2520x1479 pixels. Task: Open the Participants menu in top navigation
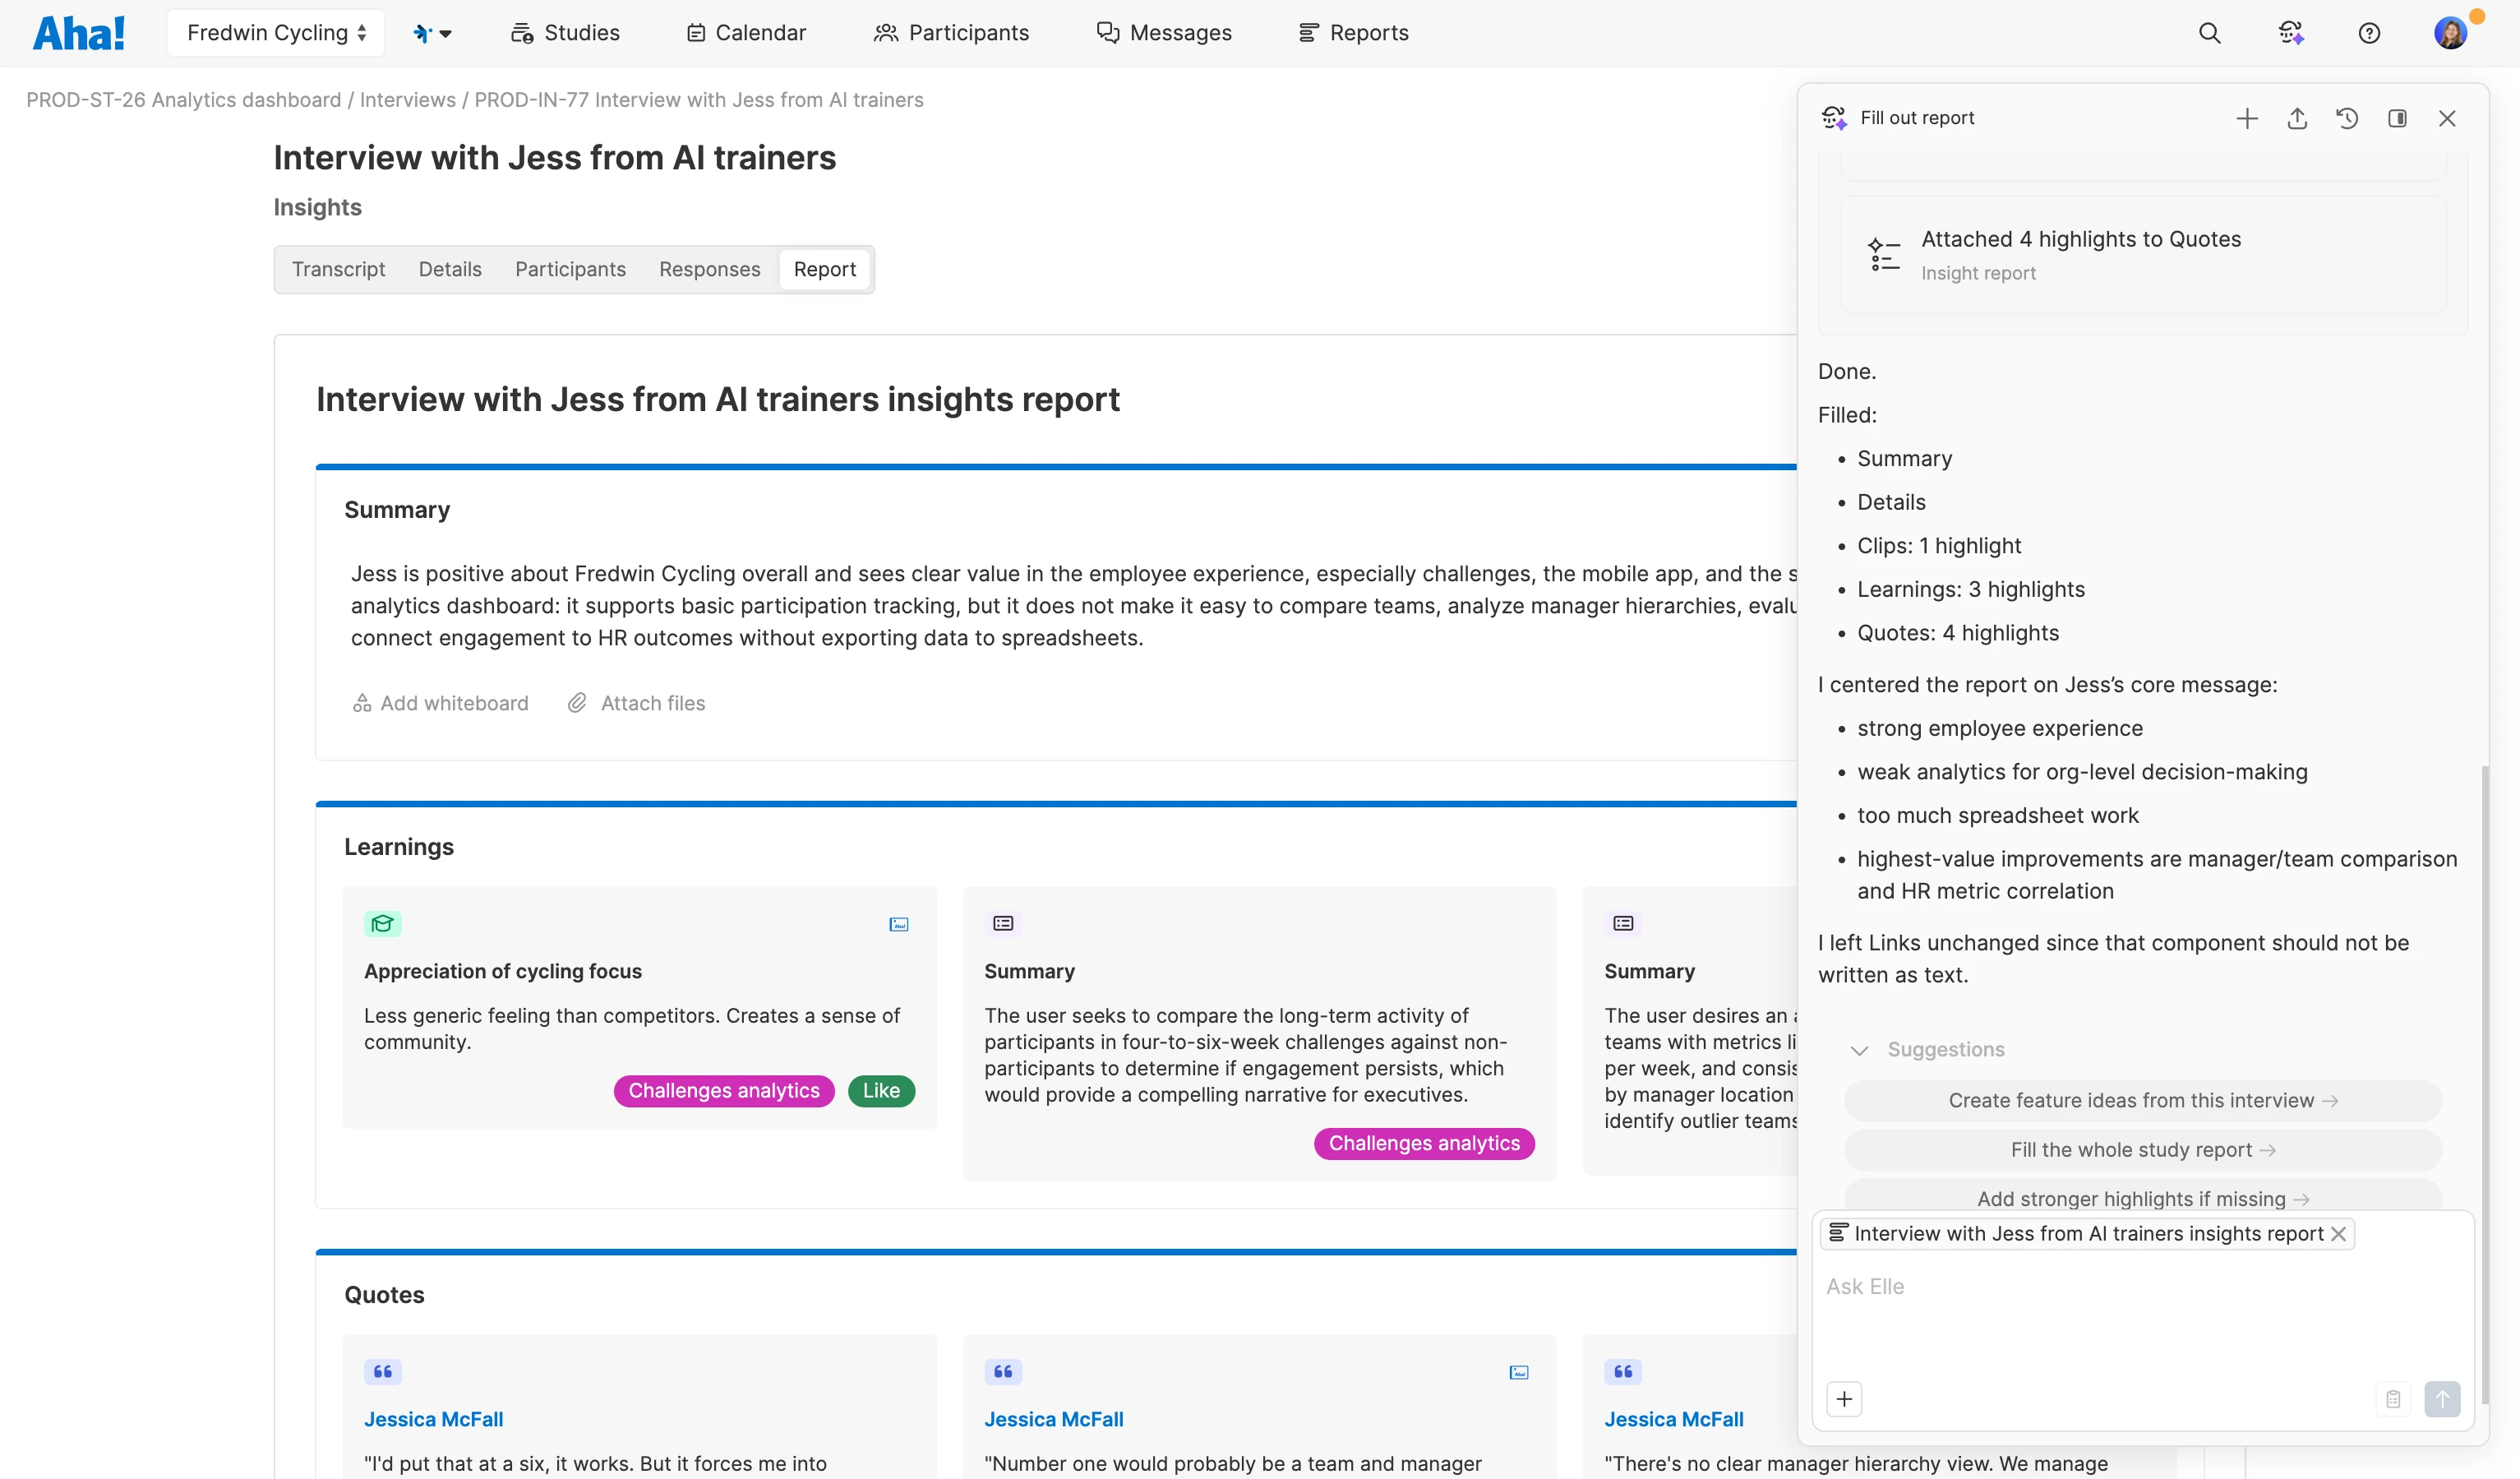tap(951, 33)
